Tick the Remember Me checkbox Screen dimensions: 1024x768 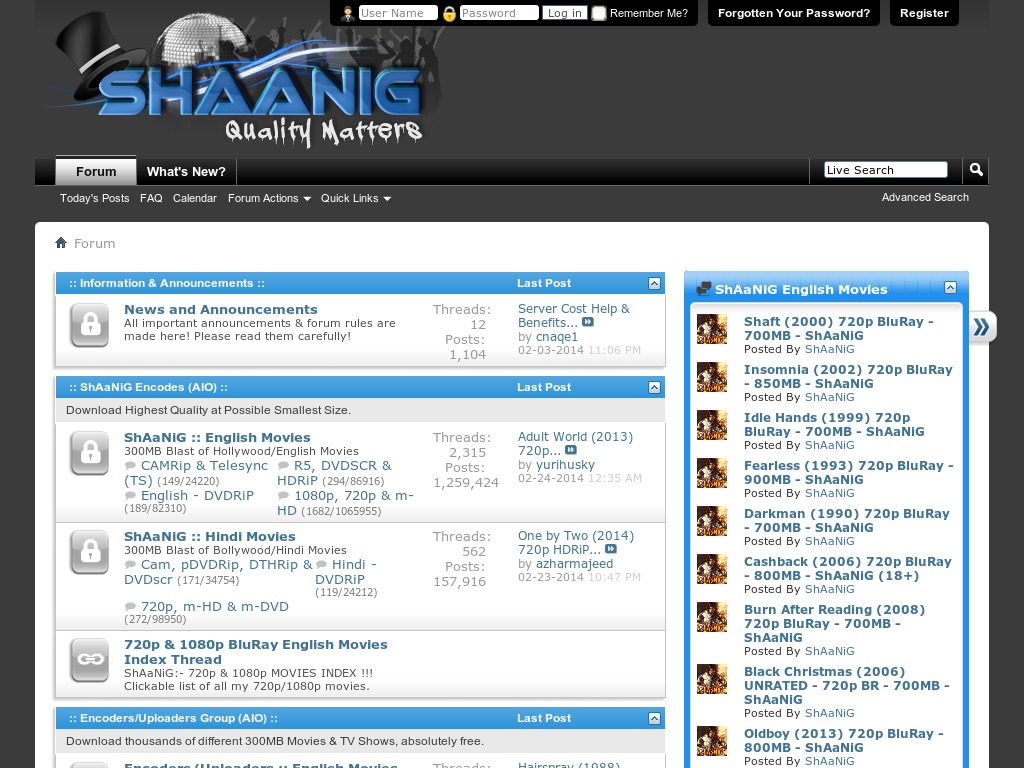coord(599,13)
